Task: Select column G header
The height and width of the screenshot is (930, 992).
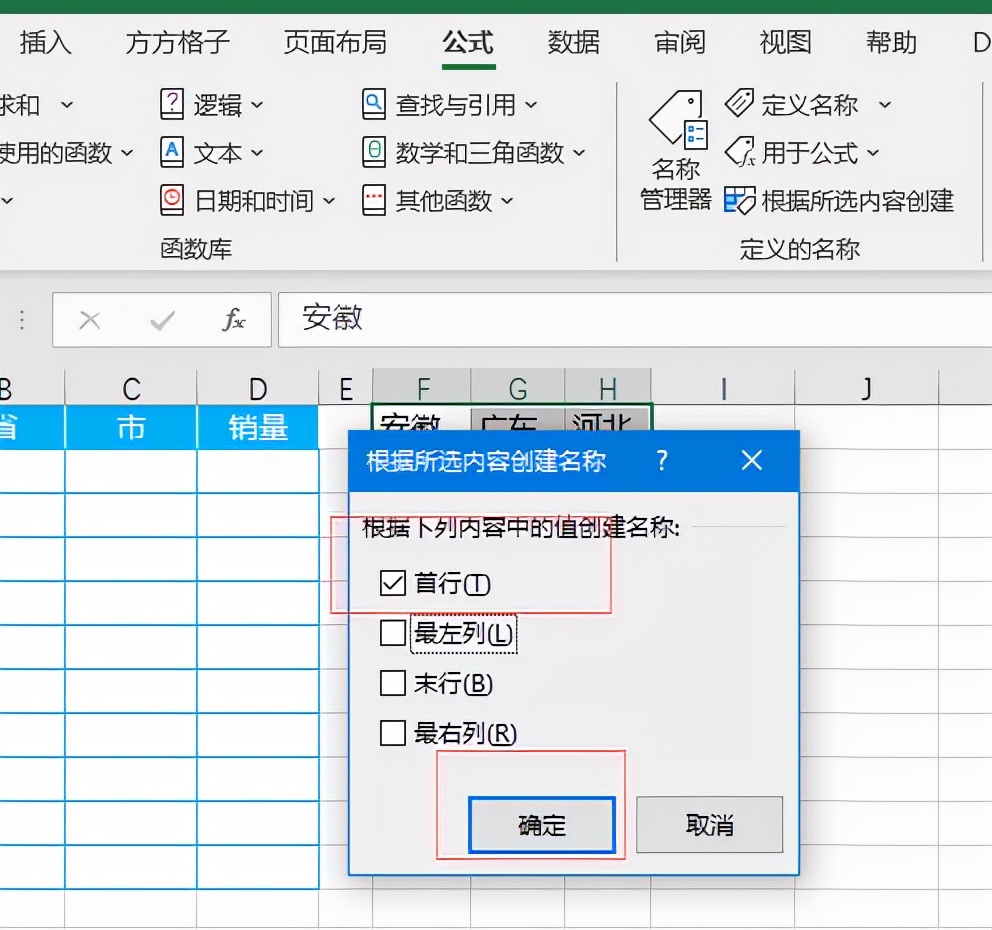Action: (x=518, y=388)
